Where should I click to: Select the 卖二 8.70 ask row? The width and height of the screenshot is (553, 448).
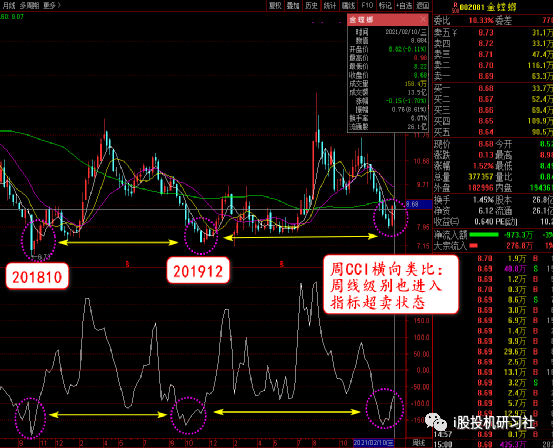click(493, 65)
